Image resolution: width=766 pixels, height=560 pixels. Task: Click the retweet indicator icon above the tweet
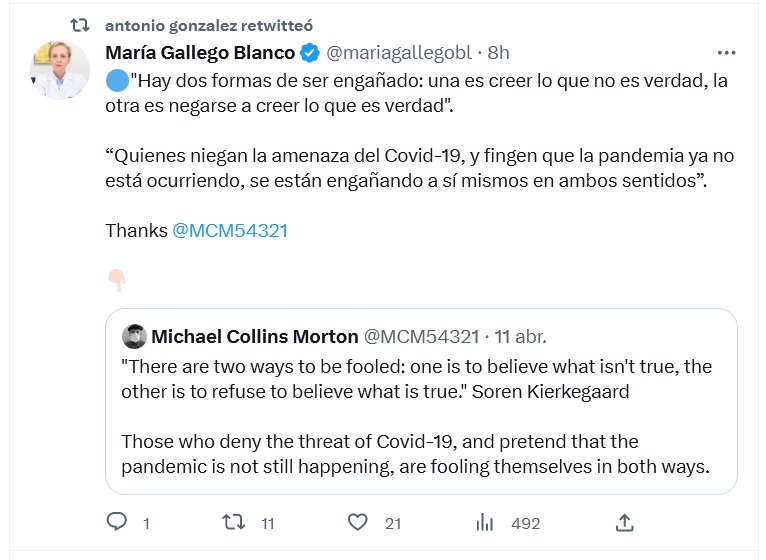[x=85, y=25]
